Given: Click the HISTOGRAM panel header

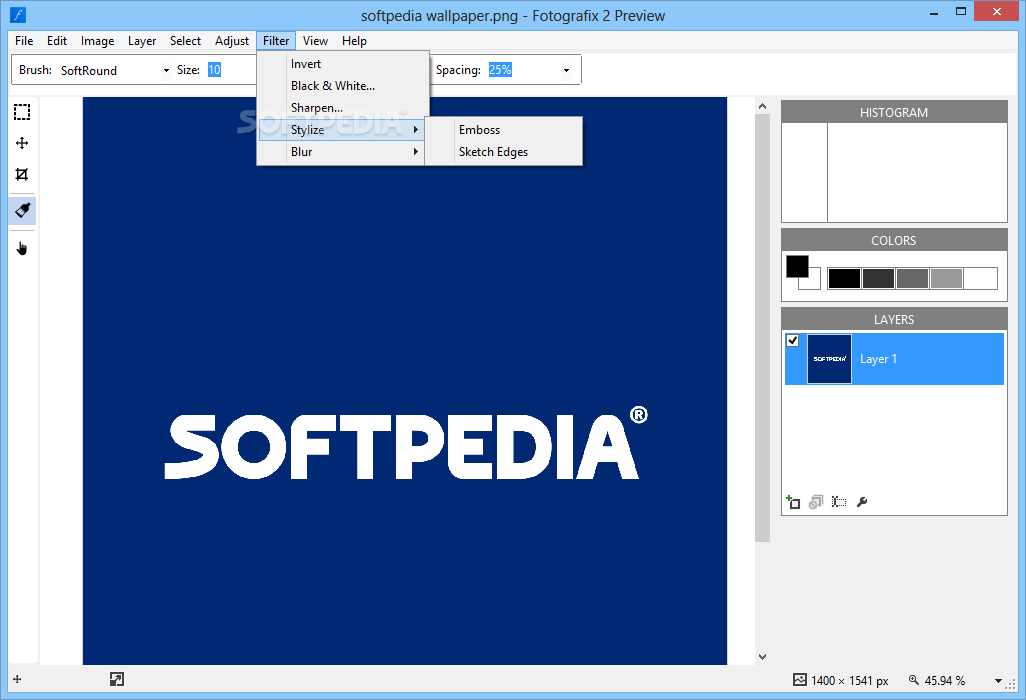Looking at the screenshot, I should [x=894, y=113].
